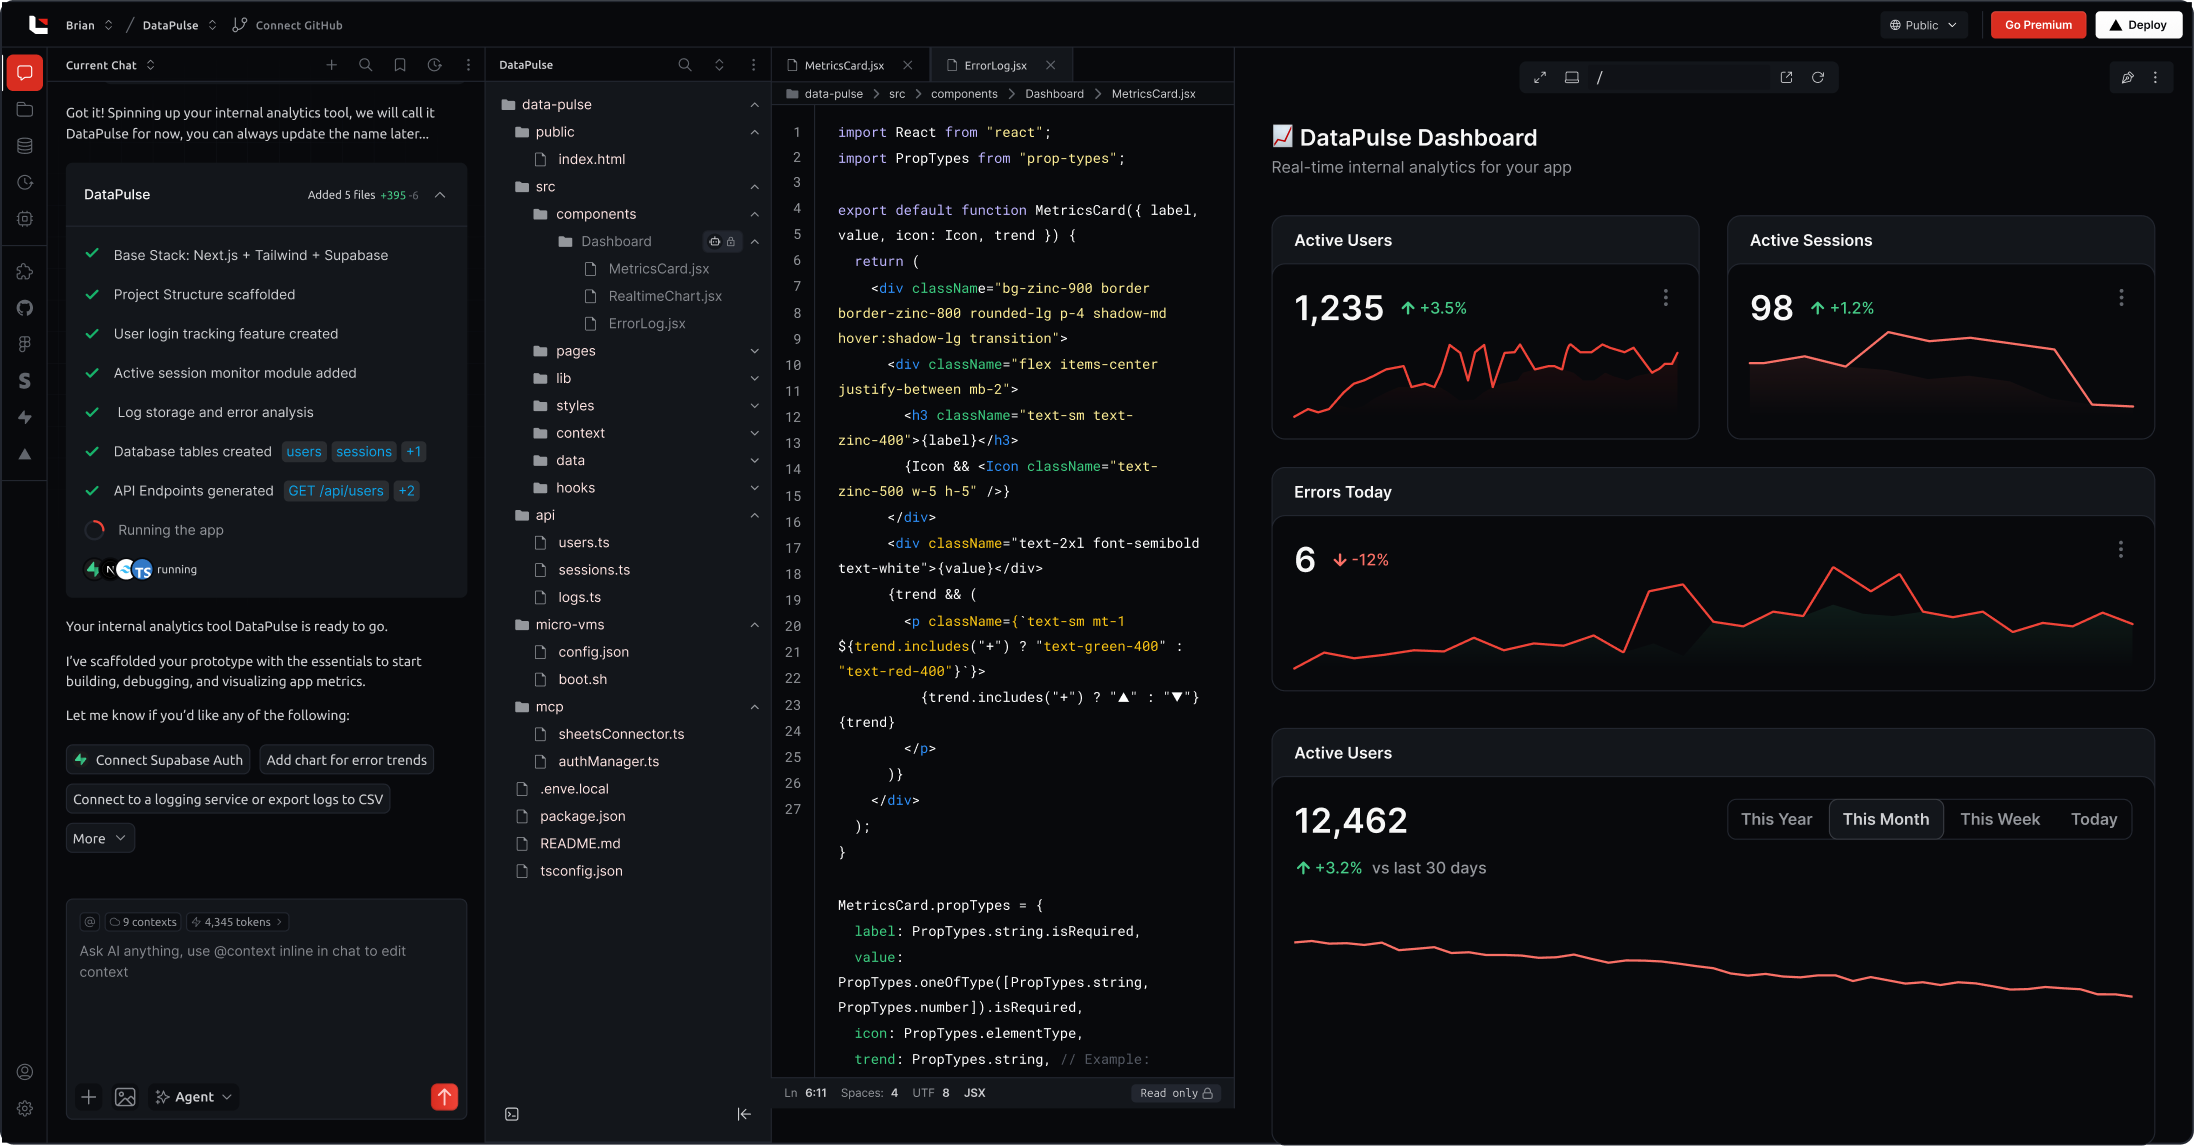Click Connect to a logging service suggestion
2194x1146 pixels.
(228, 799)
